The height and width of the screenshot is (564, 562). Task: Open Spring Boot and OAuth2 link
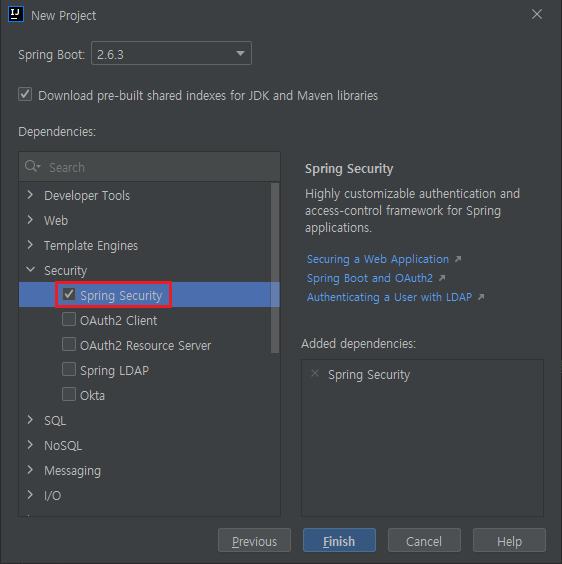tap(370, 278)
